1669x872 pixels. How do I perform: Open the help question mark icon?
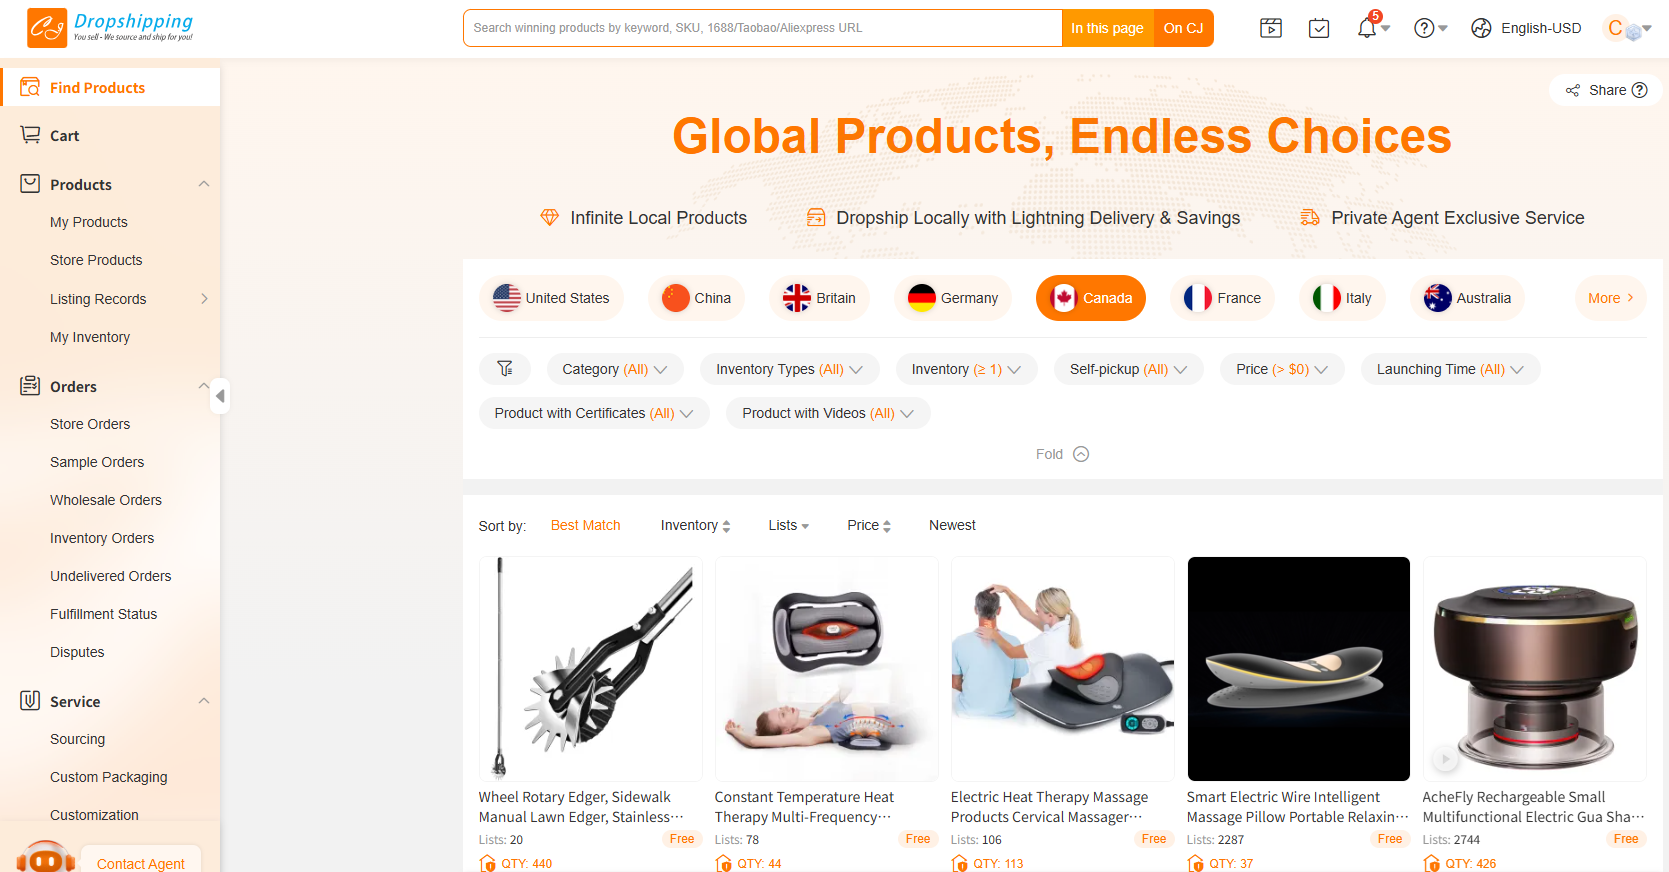point(1424,28)
